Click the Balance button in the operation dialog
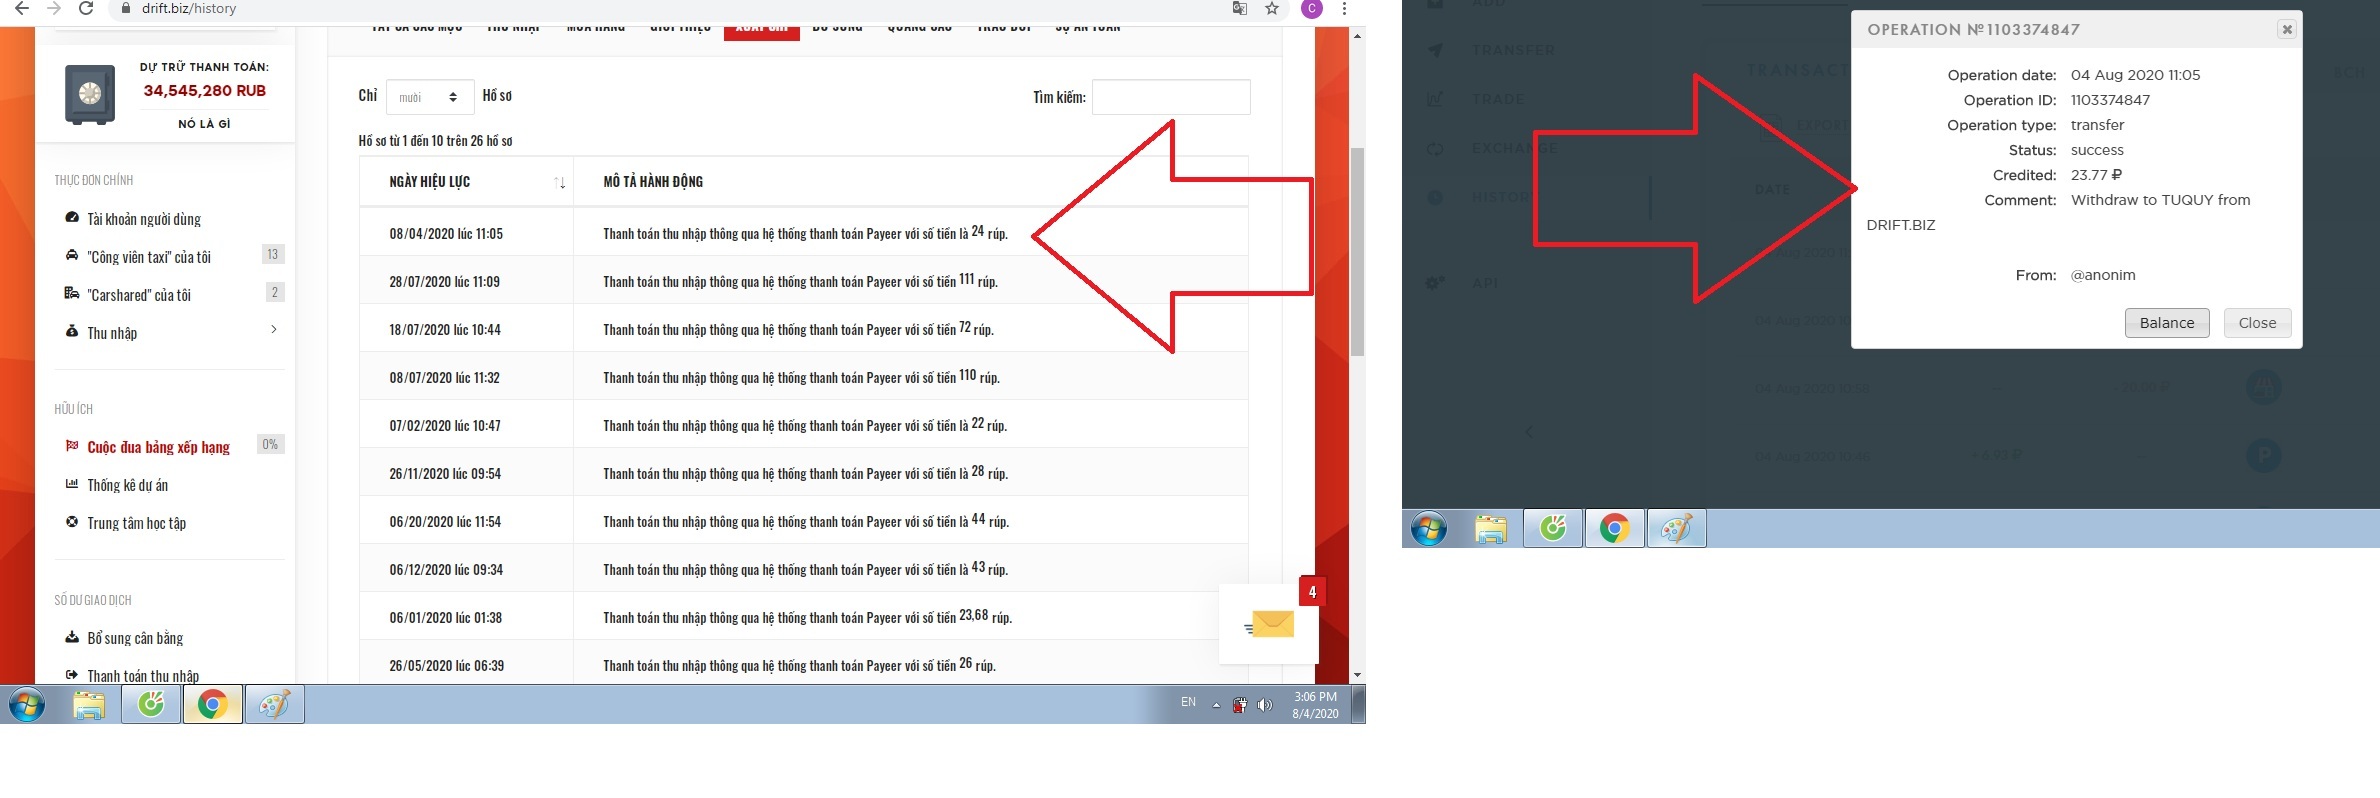 pyautogui.click(x=2167, y=323)
